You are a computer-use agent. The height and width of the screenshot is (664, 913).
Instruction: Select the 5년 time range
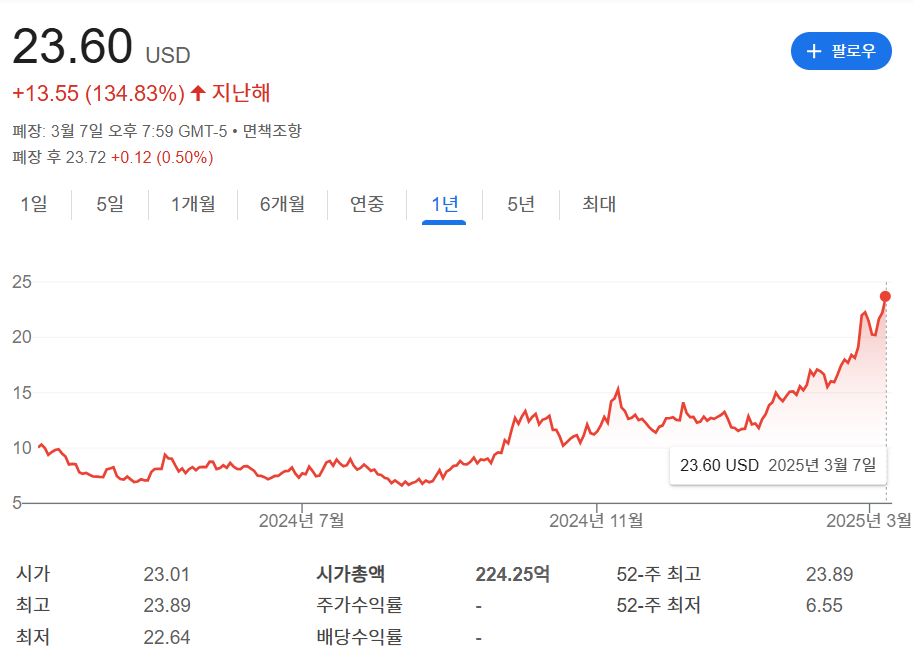(519, 203)
